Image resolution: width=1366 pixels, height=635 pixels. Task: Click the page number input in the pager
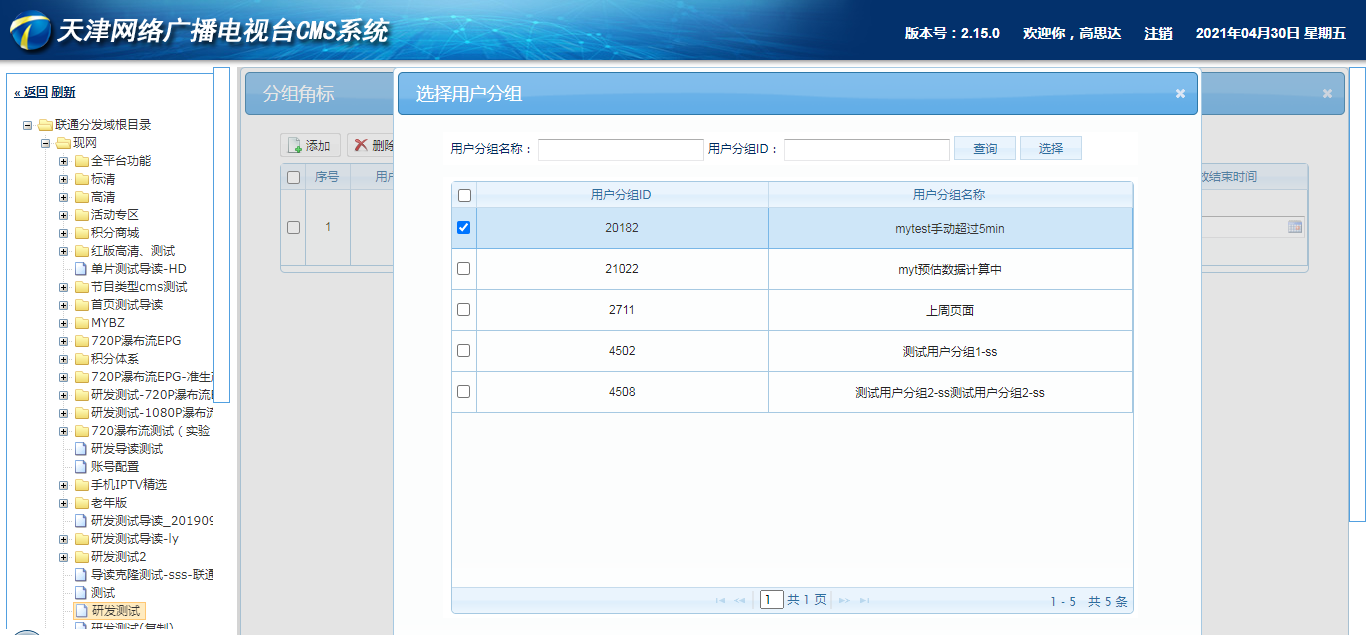[x=771, y=600]
